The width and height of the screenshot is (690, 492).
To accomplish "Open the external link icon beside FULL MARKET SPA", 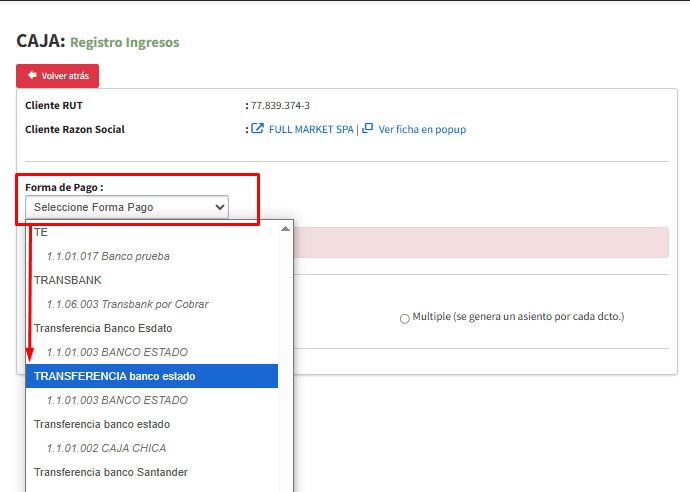I will [257, 129].
